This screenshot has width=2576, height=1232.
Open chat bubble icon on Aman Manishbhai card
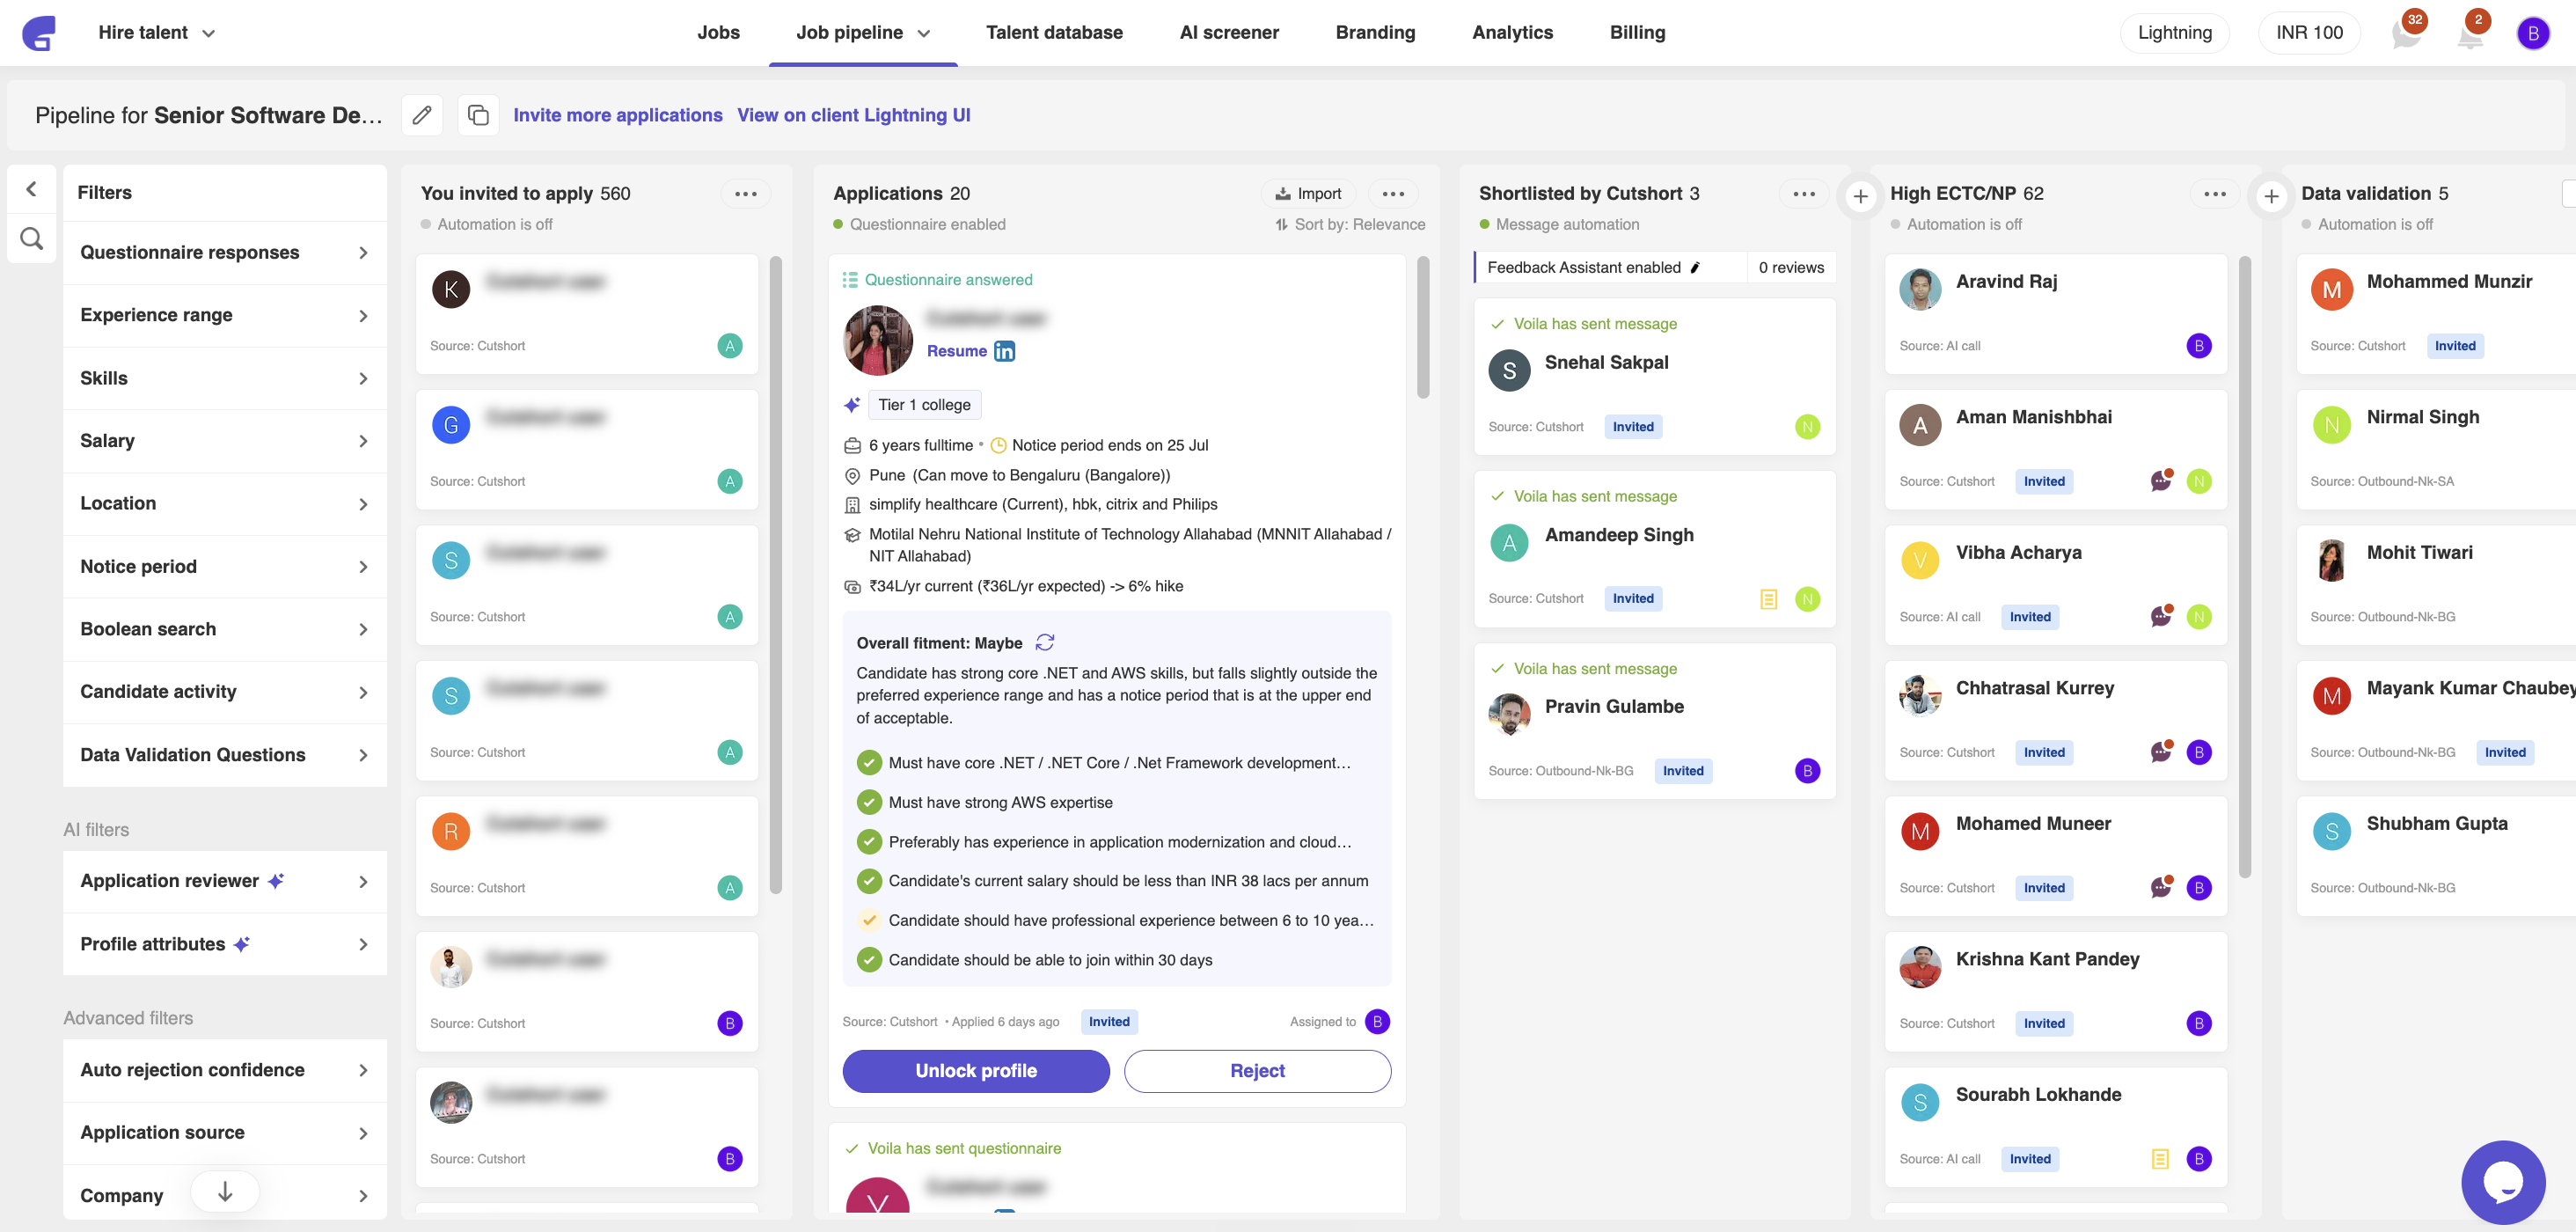(2161, 481)
